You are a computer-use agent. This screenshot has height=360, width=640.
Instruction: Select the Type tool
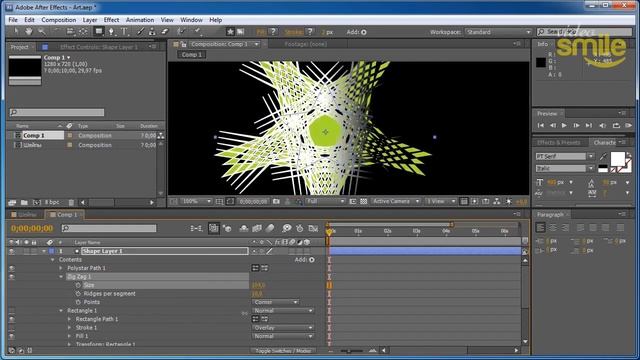point(124,31)
